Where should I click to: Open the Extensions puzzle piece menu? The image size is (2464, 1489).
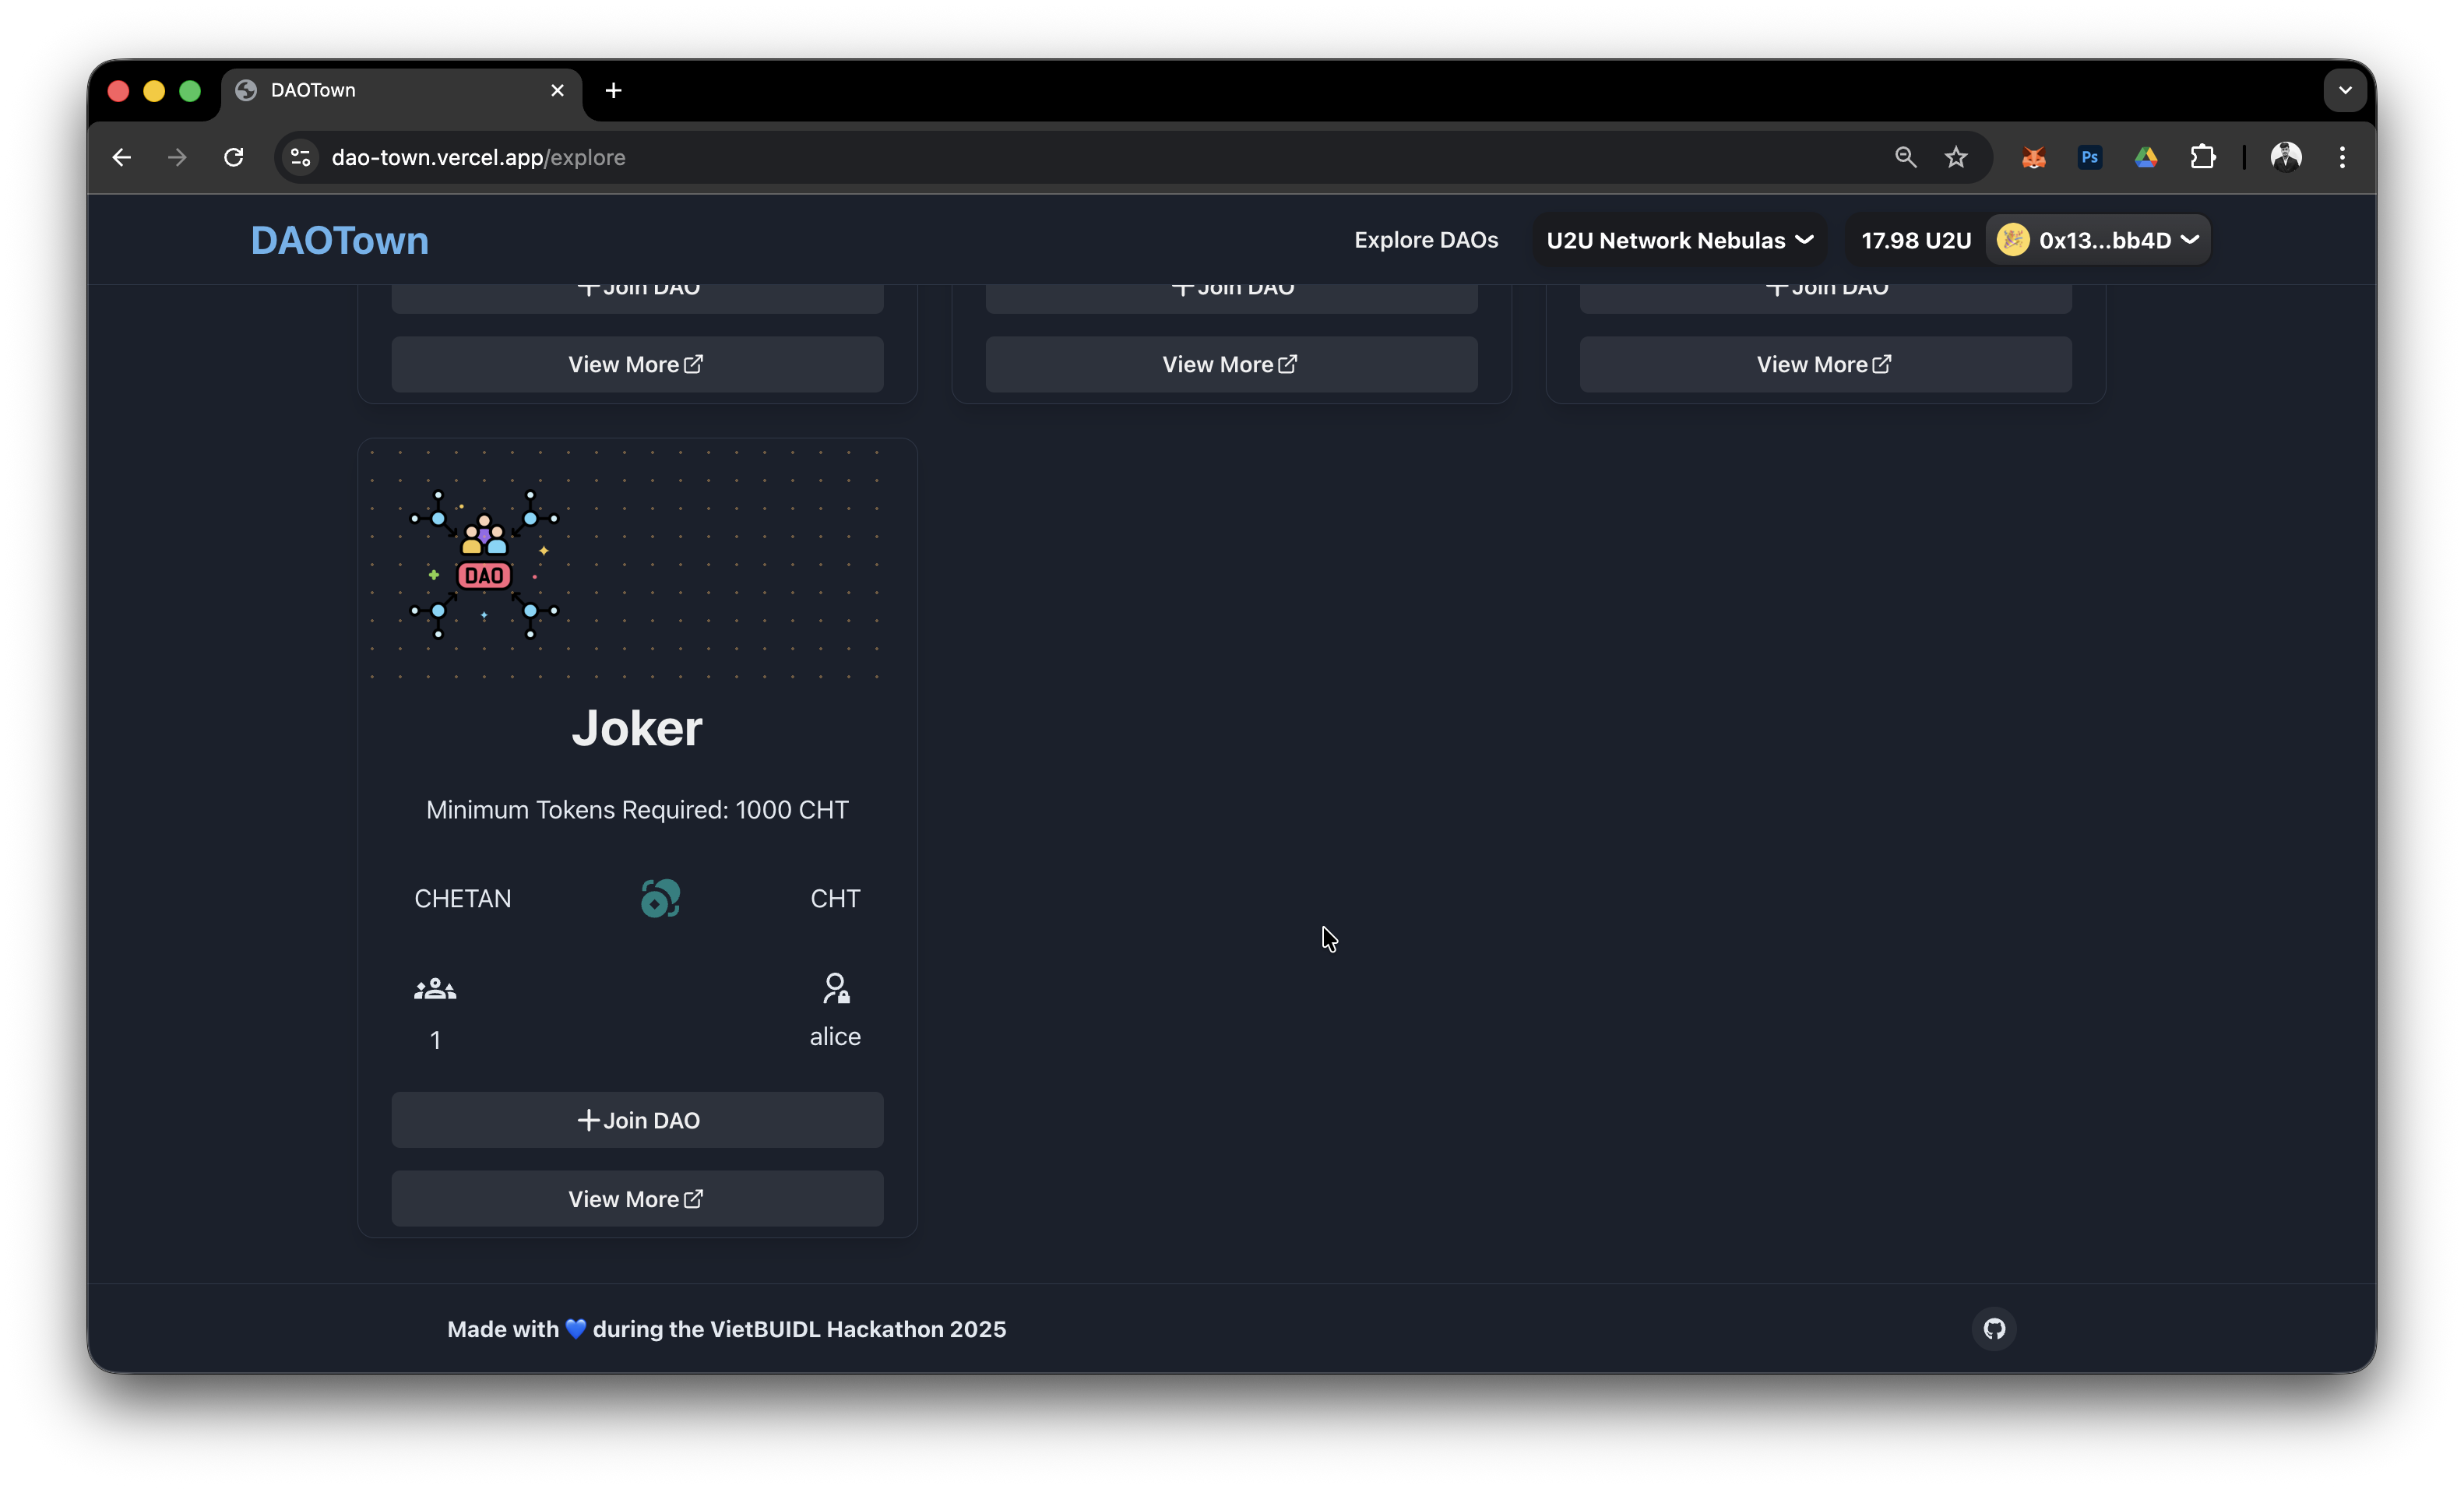pos(2202,157)
